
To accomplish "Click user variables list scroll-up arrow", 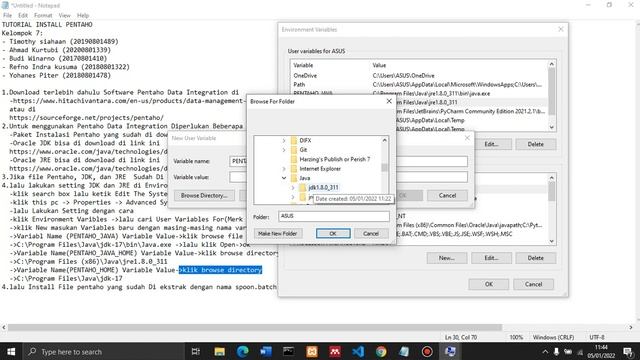I will (552, 64).
